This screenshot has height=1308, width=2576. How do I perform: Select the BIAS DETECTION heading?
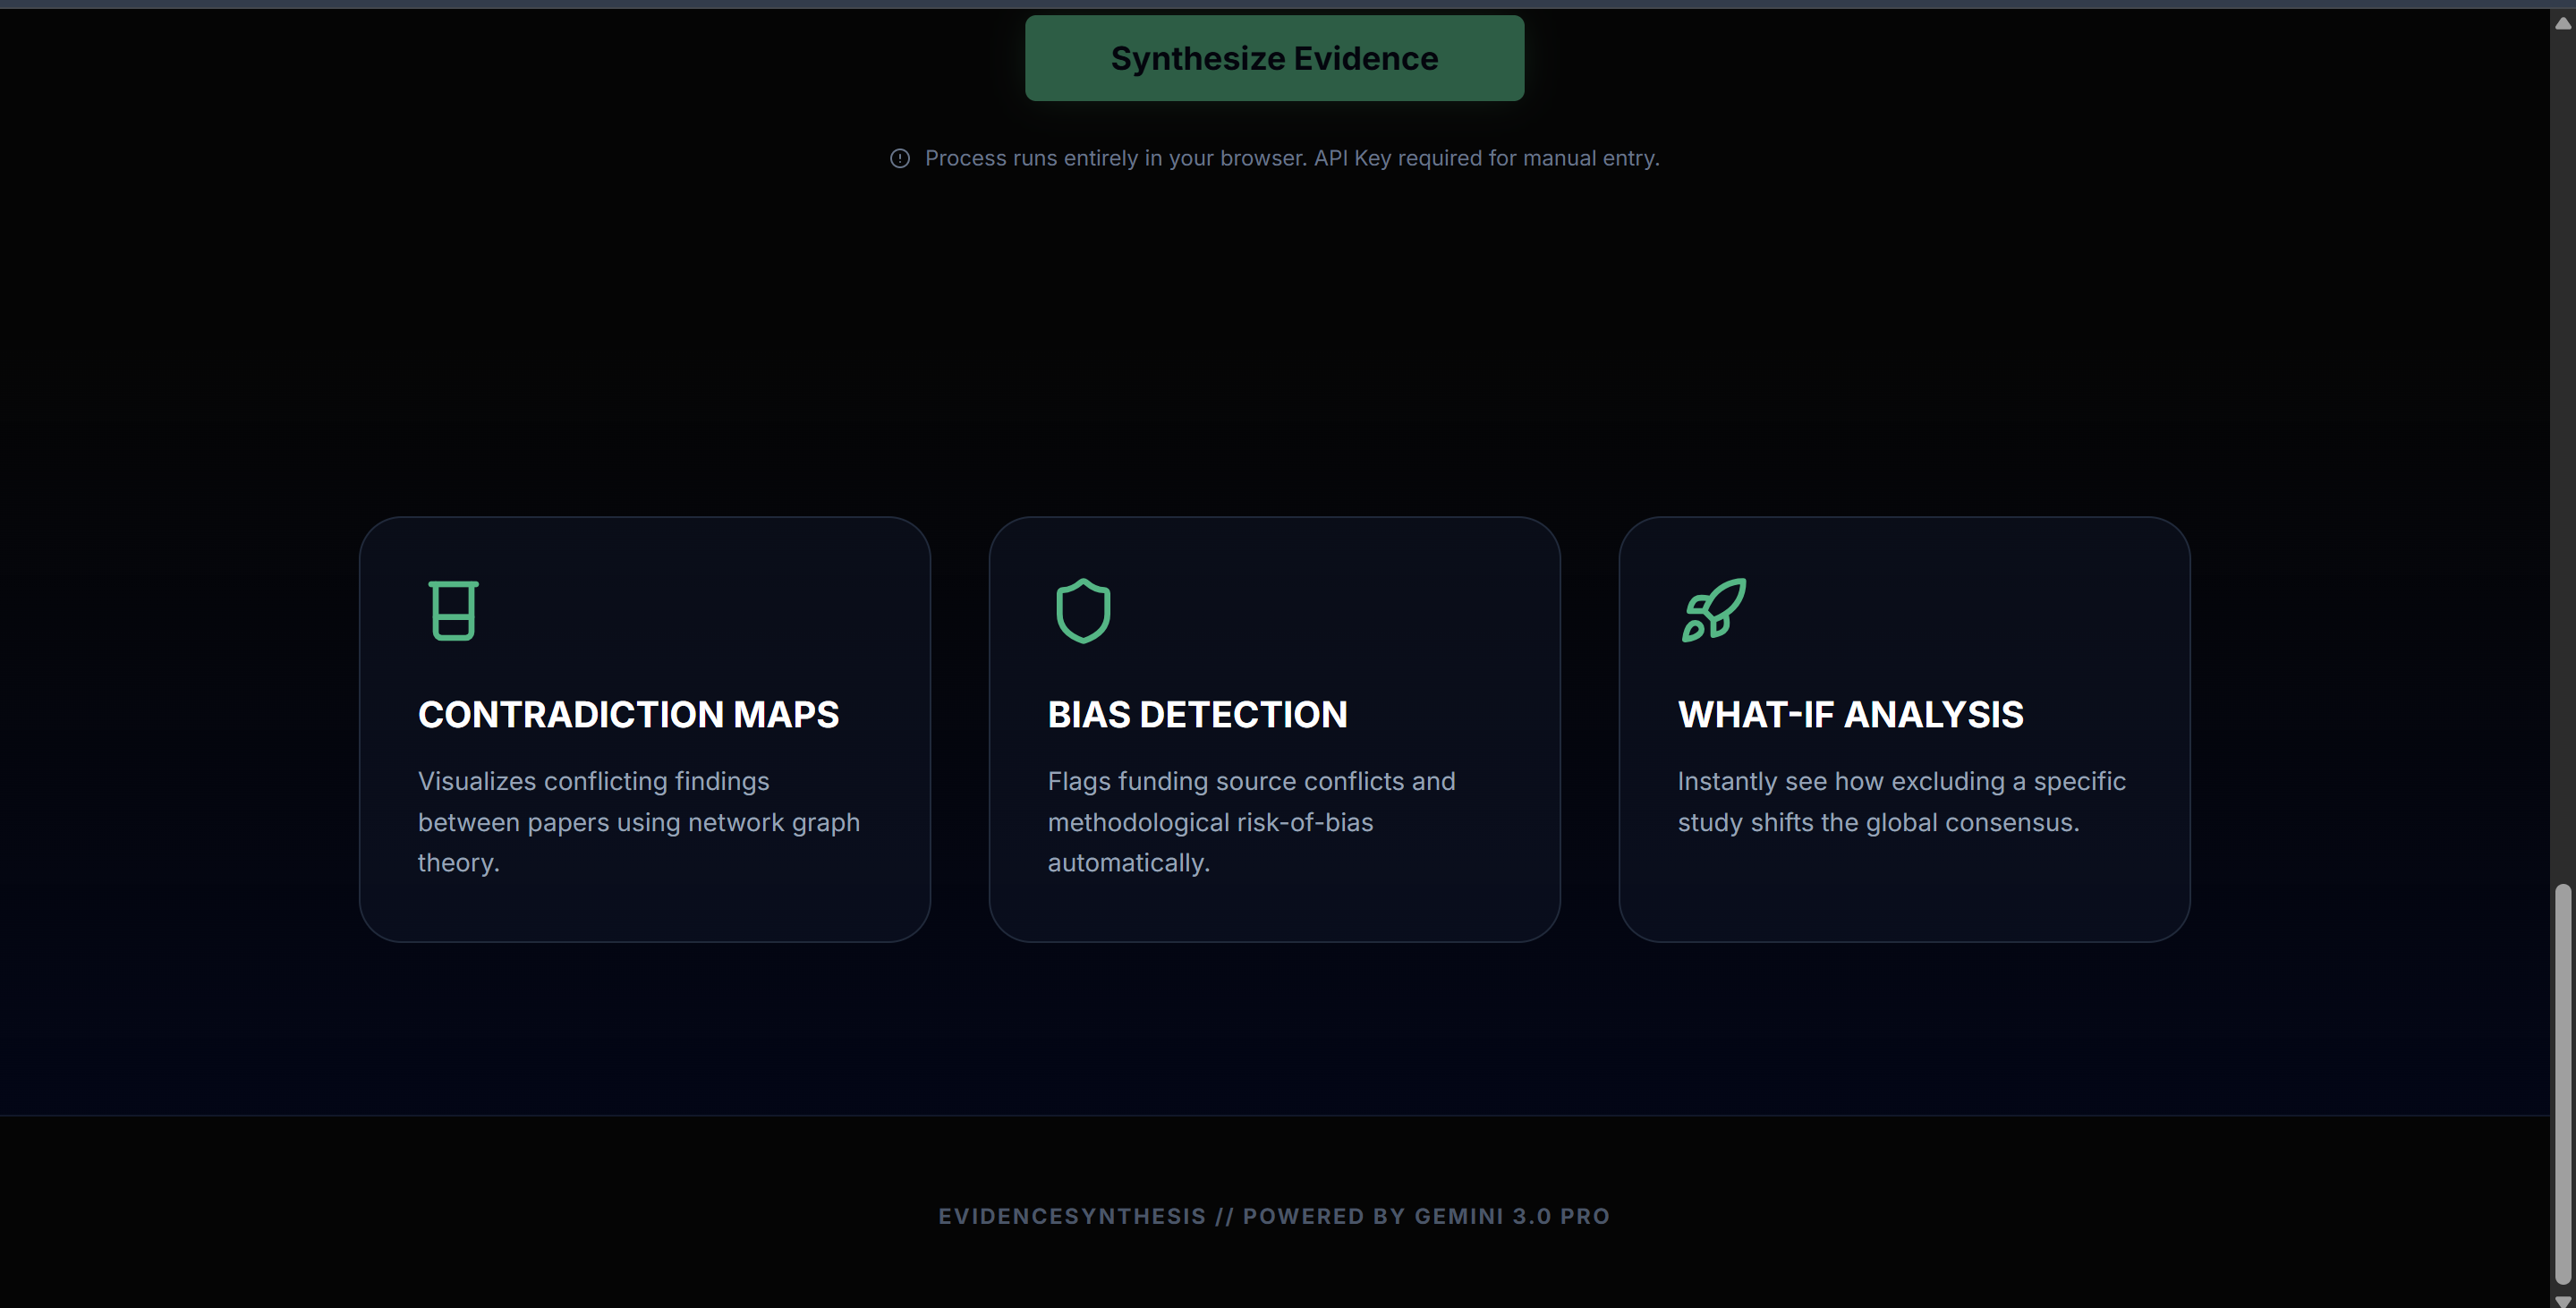point(1197,714)
